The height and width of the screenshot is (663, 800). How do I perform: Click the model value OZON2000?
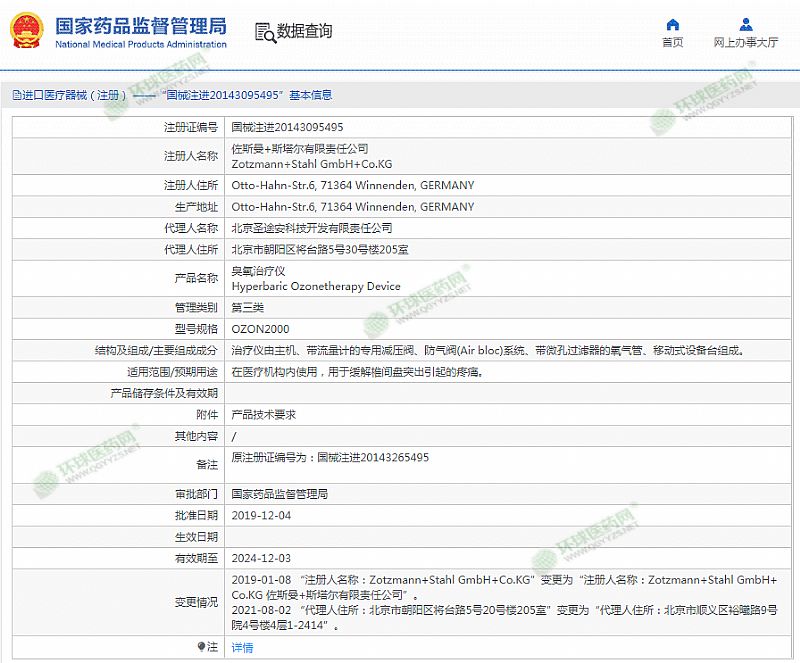pos(260,328)
